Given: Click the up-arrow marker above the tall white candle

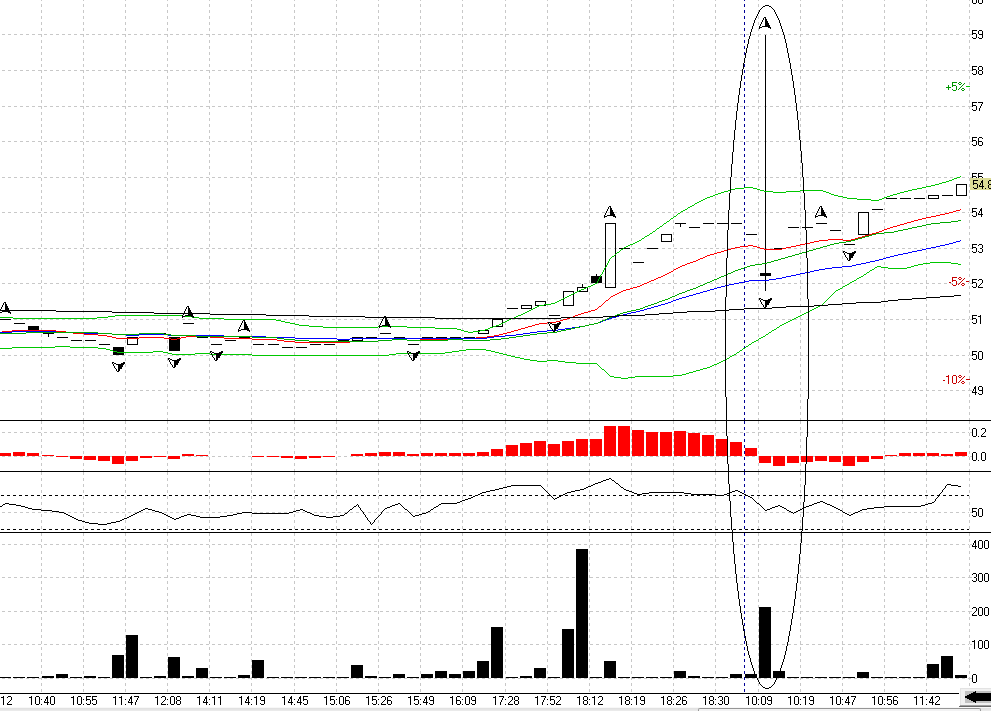Looking at the screenshot, I should click(609, 212).
